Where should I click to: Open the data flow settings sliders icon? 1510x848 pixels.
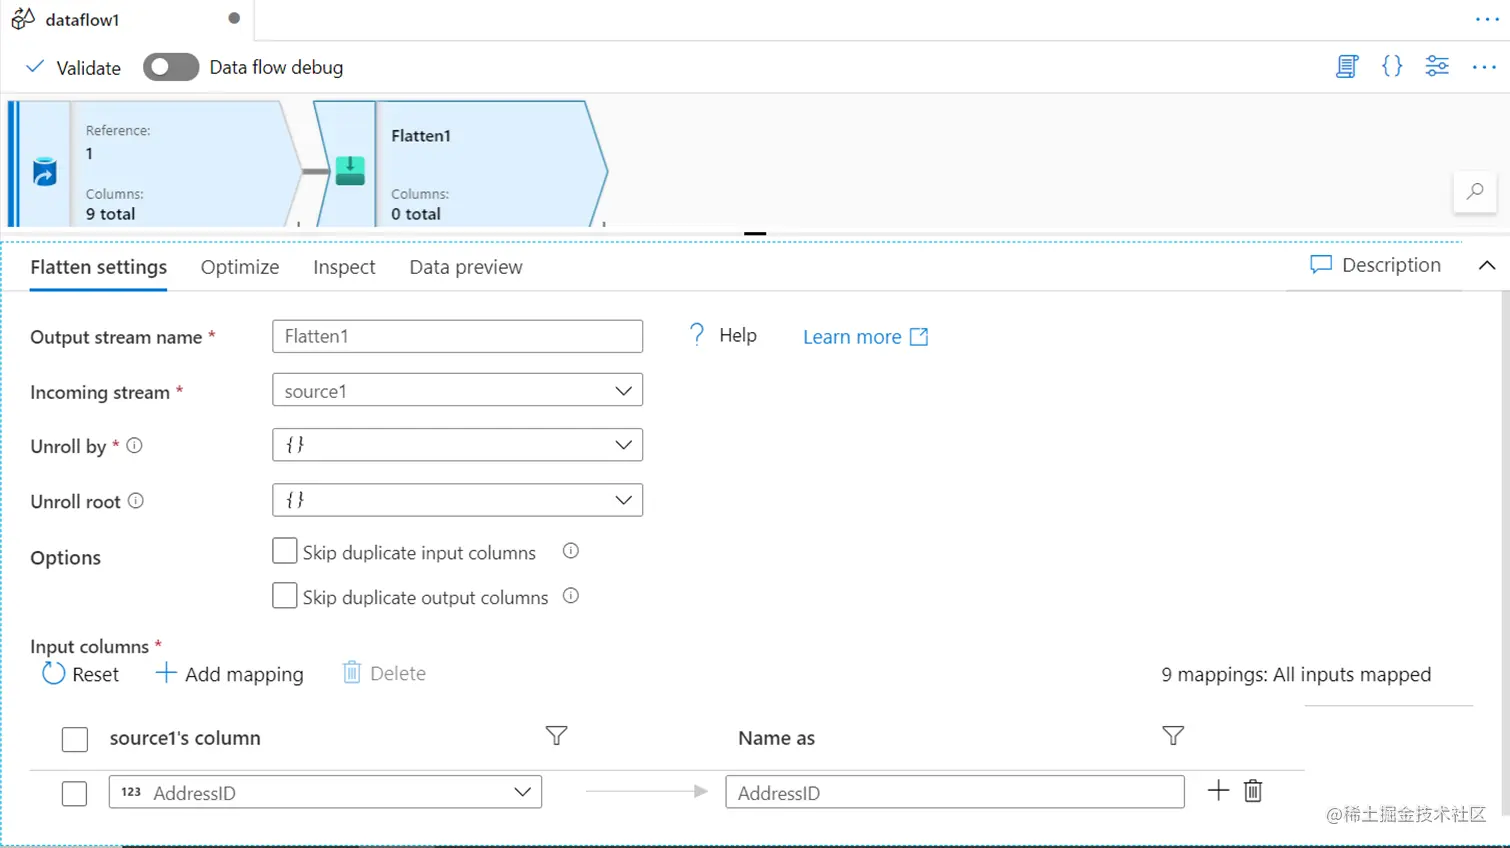1437,67
